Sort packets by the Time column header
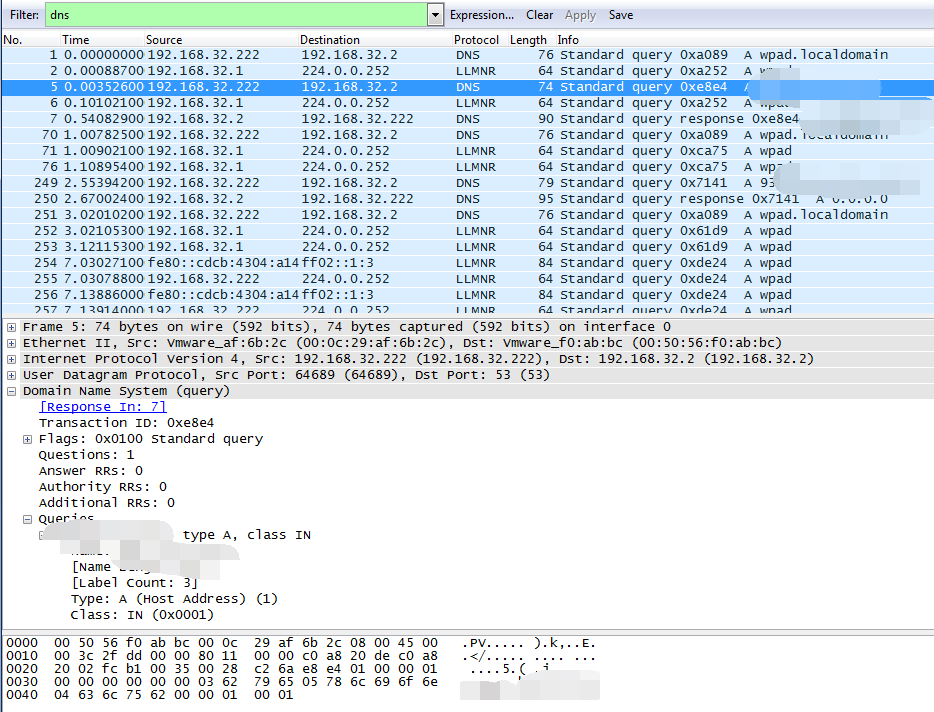This screenshot has width=934, height=712. pos(76,40)
